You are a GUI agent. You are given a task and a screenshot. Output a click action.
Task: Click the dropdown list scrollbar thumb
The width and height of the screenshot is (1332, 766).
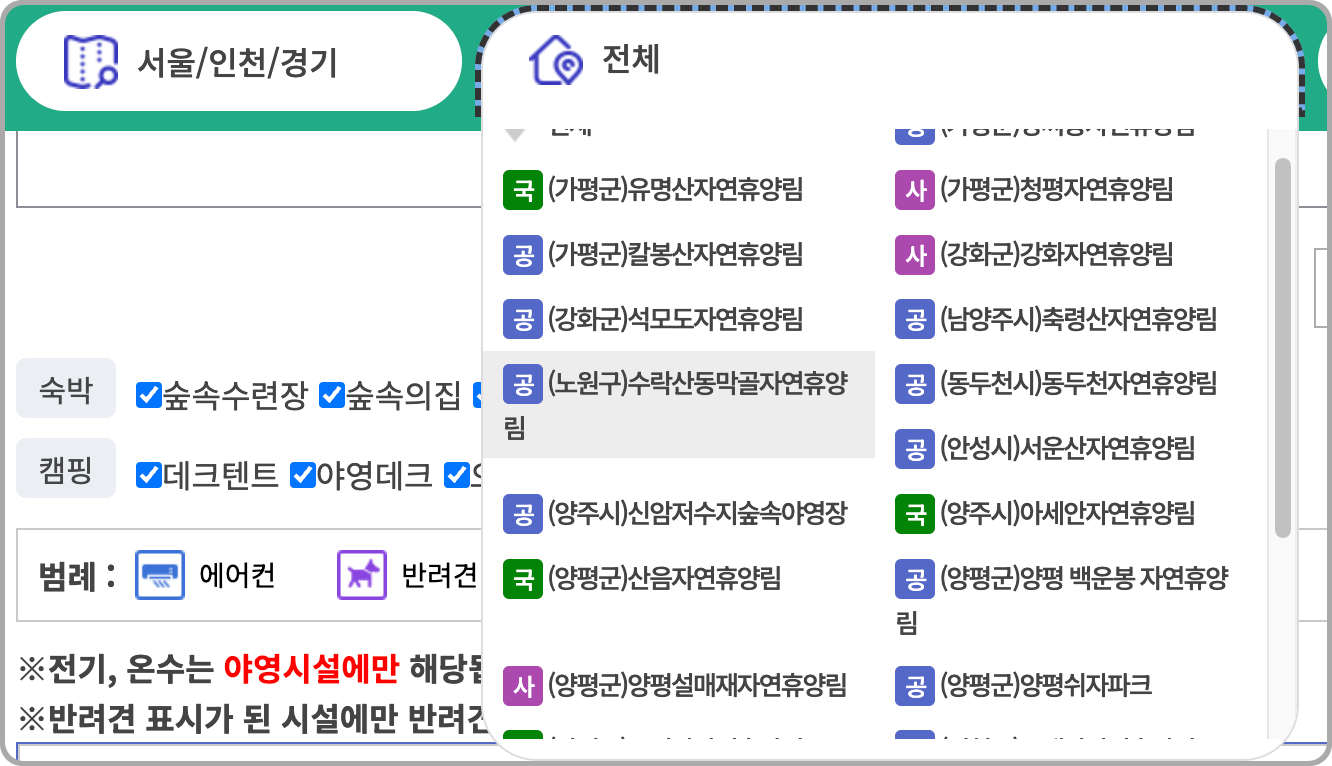point(1283,347)
